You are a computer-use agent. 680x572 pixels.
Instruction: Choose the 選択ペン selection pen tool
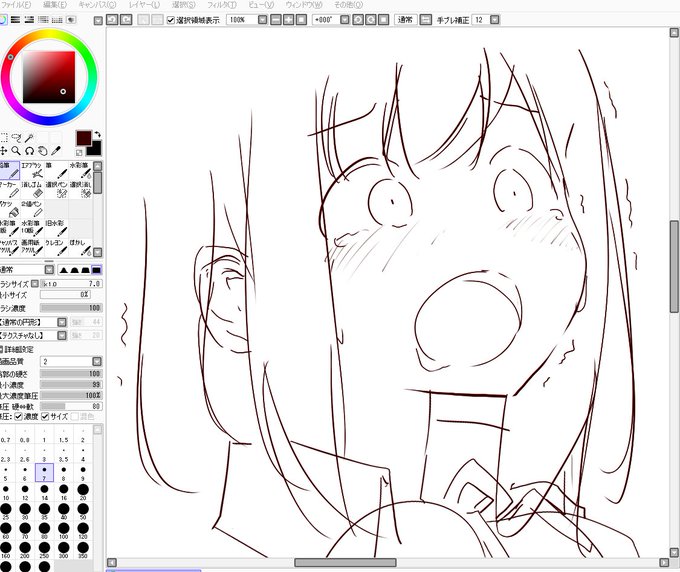pos(56,190)
